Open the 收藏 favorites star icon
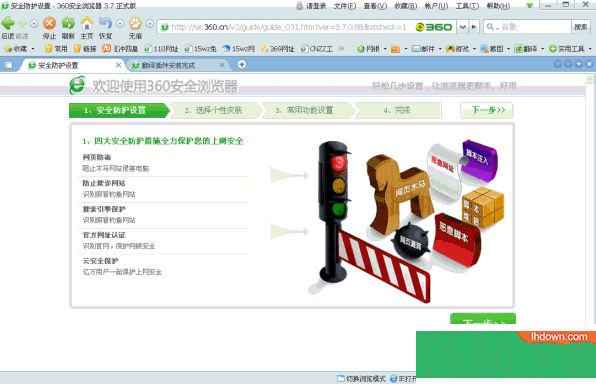The width and height of the screenshot is (596, 384). [x=8, y=49]
